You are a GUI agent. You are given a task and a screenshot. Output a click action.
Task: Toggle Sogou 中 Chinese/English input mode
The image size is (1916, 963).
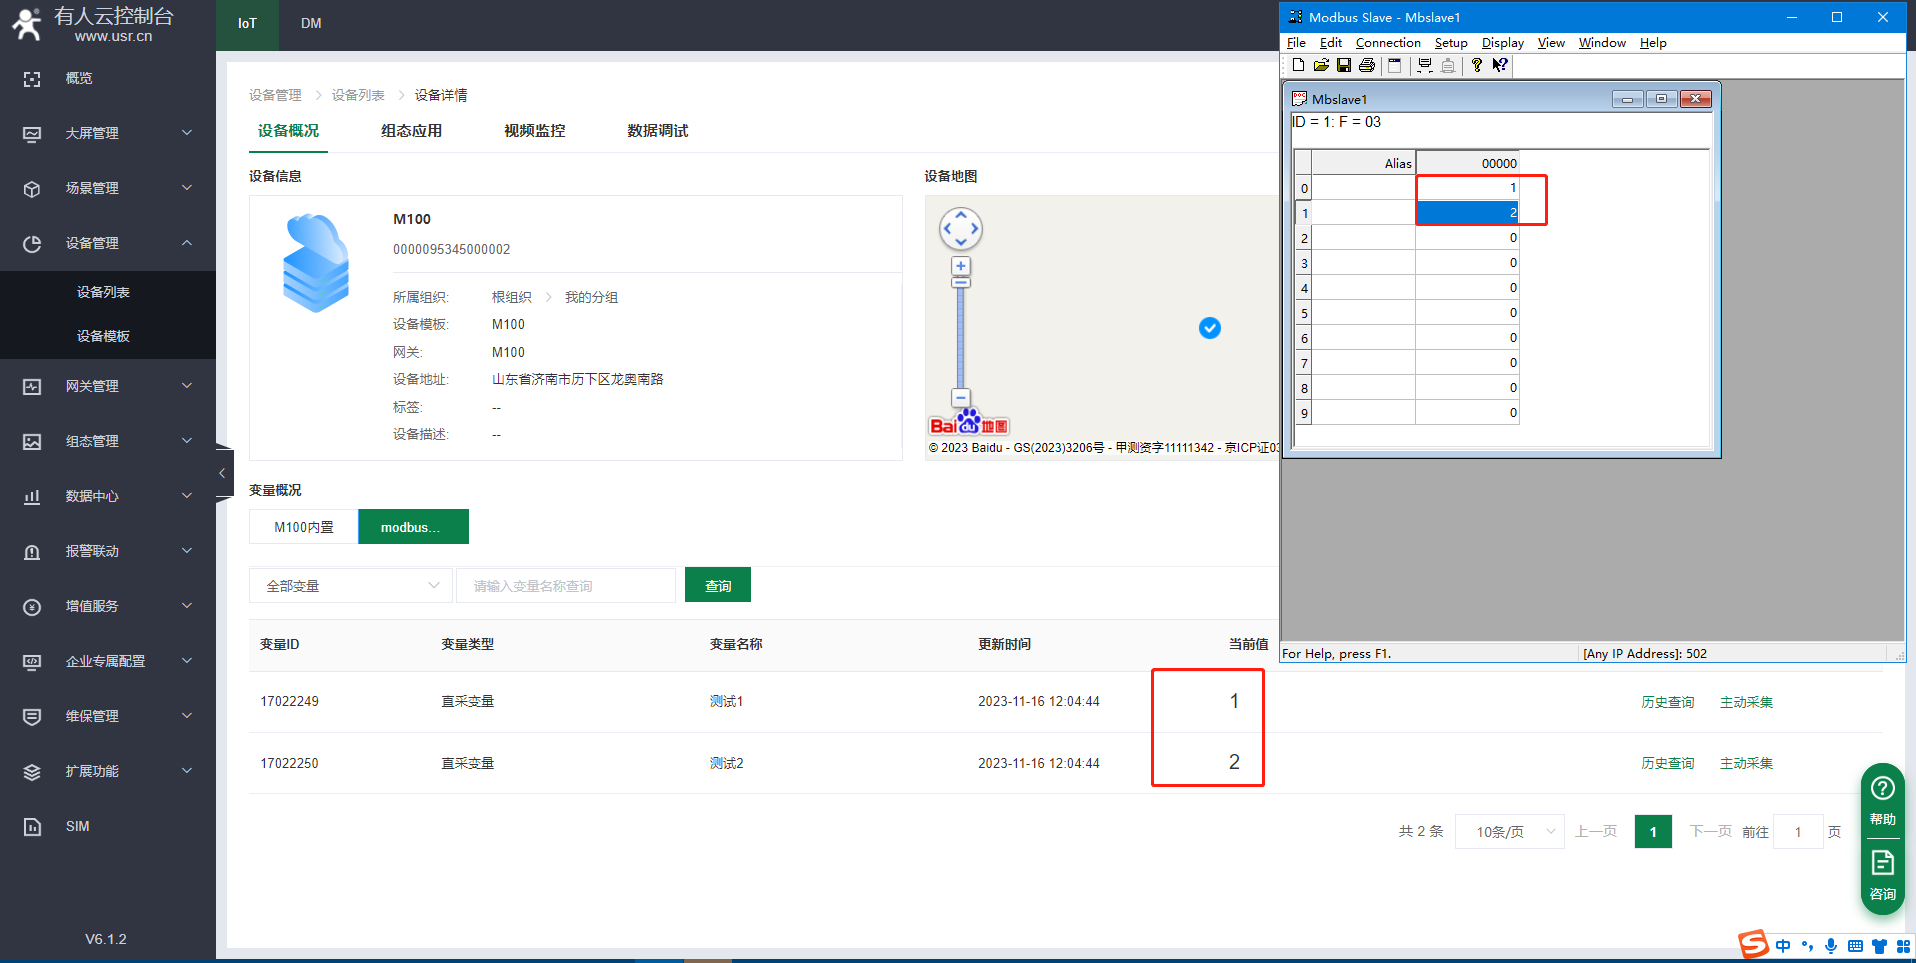coord(1783,946)
